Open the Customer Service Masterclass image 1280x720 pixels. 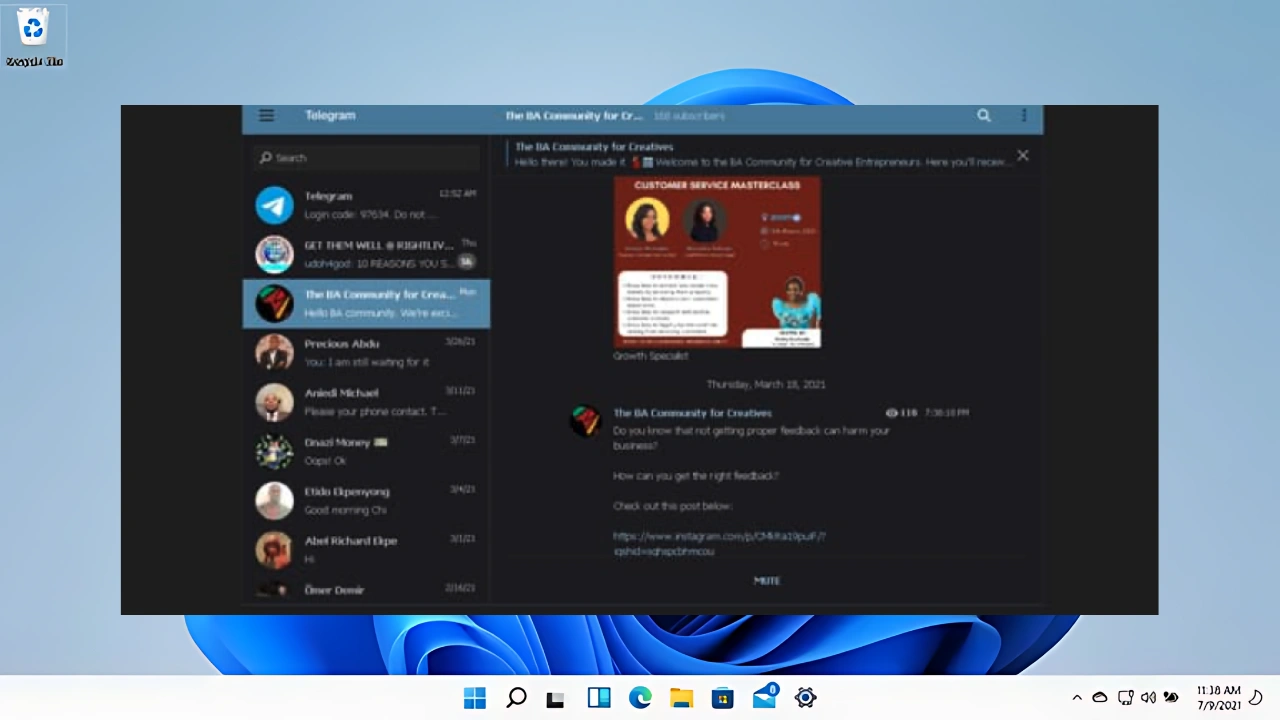(717, 262)
